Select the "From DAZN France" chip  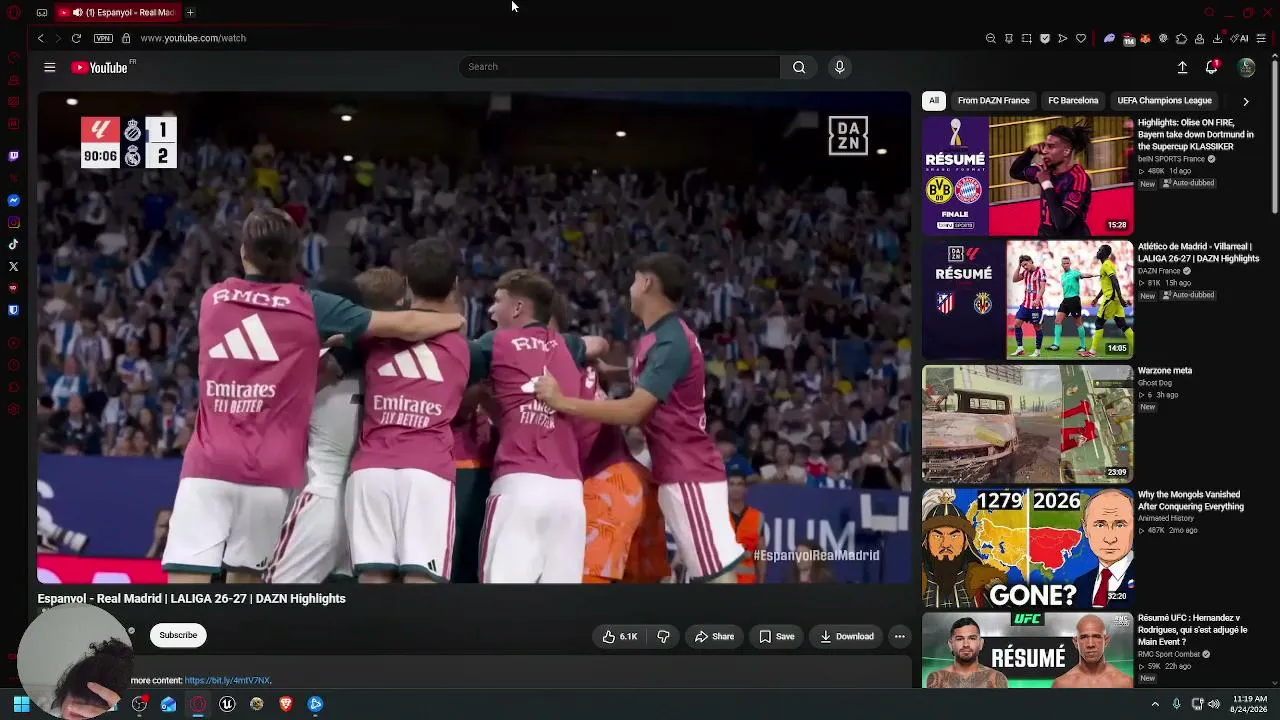point(993,100)
